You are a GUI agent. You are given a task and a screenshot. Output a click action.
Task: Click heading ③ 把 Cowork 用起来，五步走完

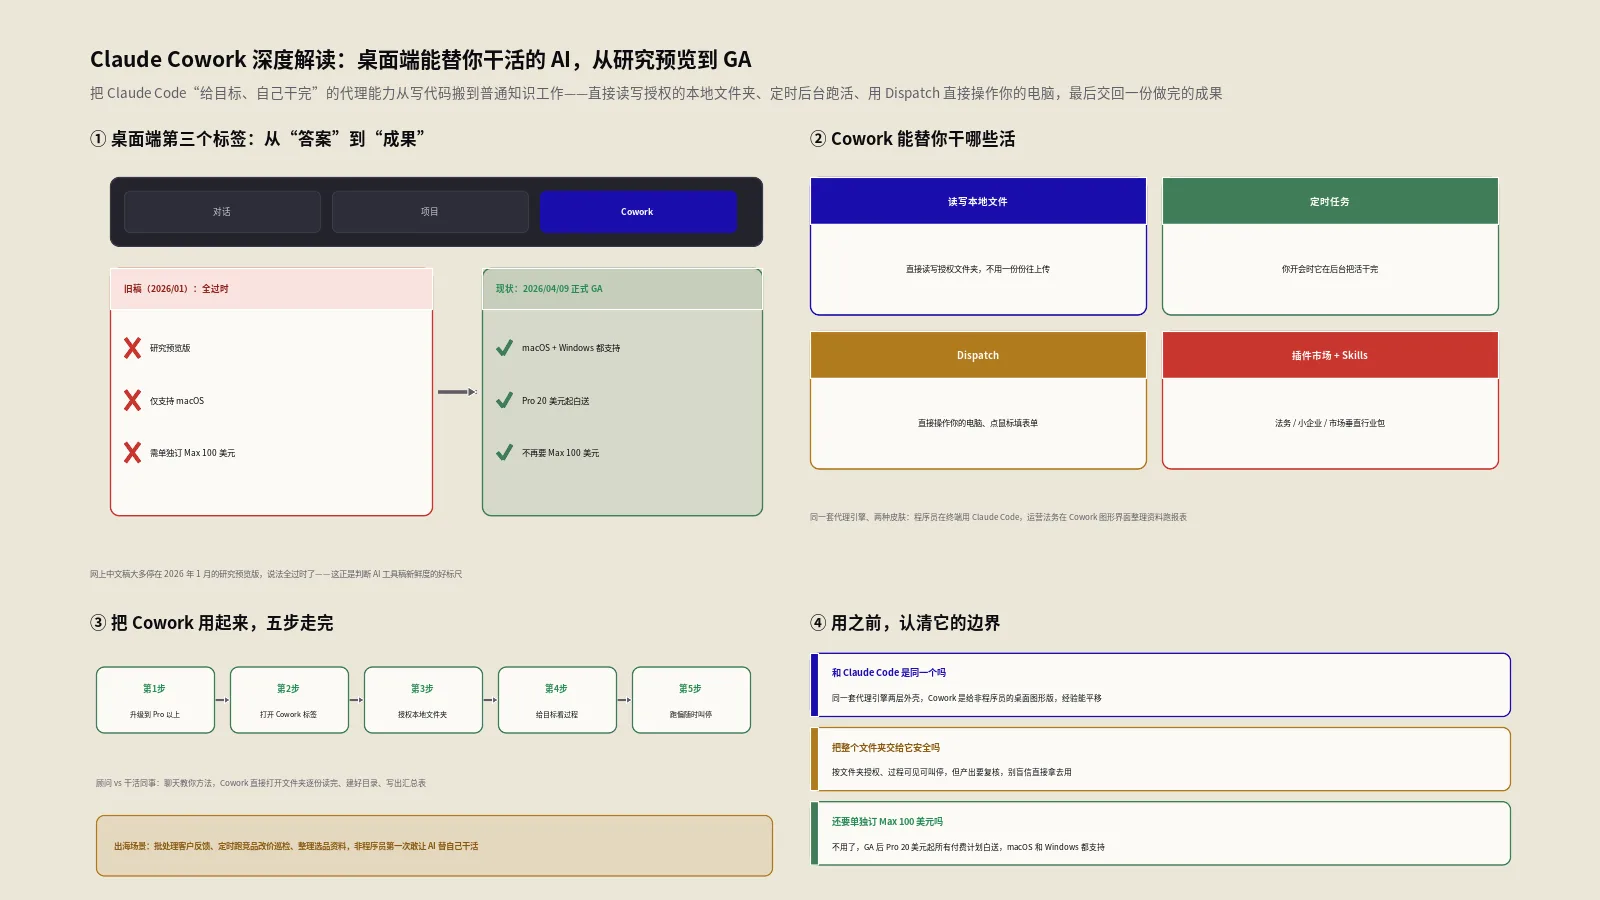tap(212, 623)
